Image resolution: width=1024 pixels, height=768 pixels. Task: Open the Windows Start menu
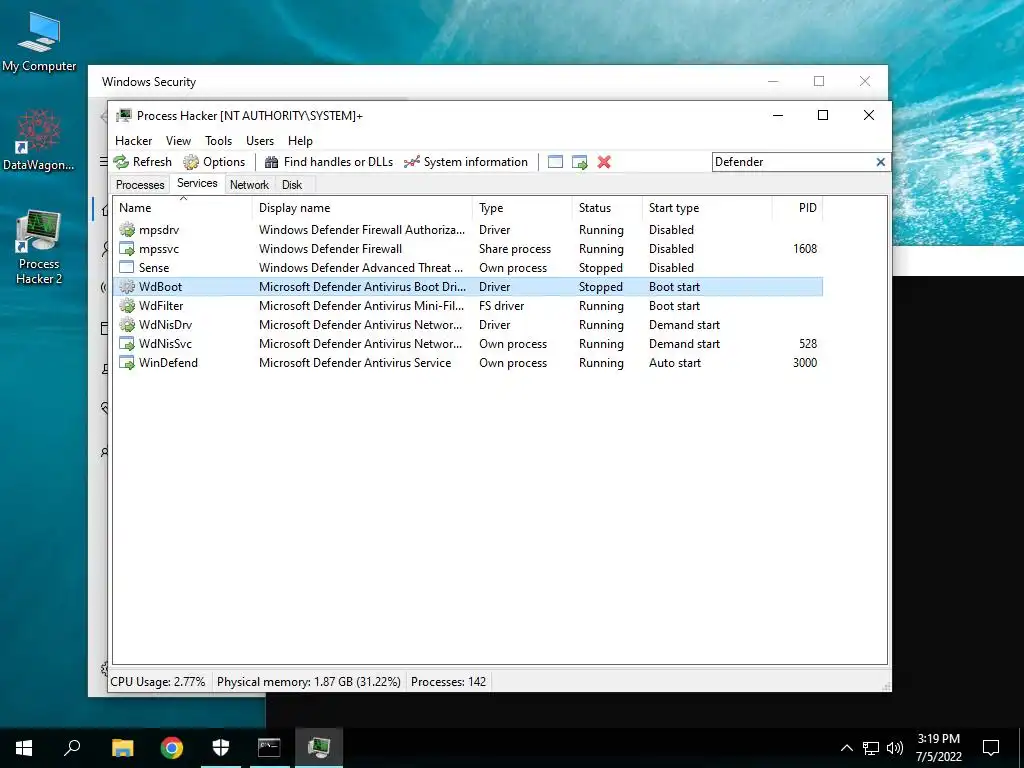(24, 748)
